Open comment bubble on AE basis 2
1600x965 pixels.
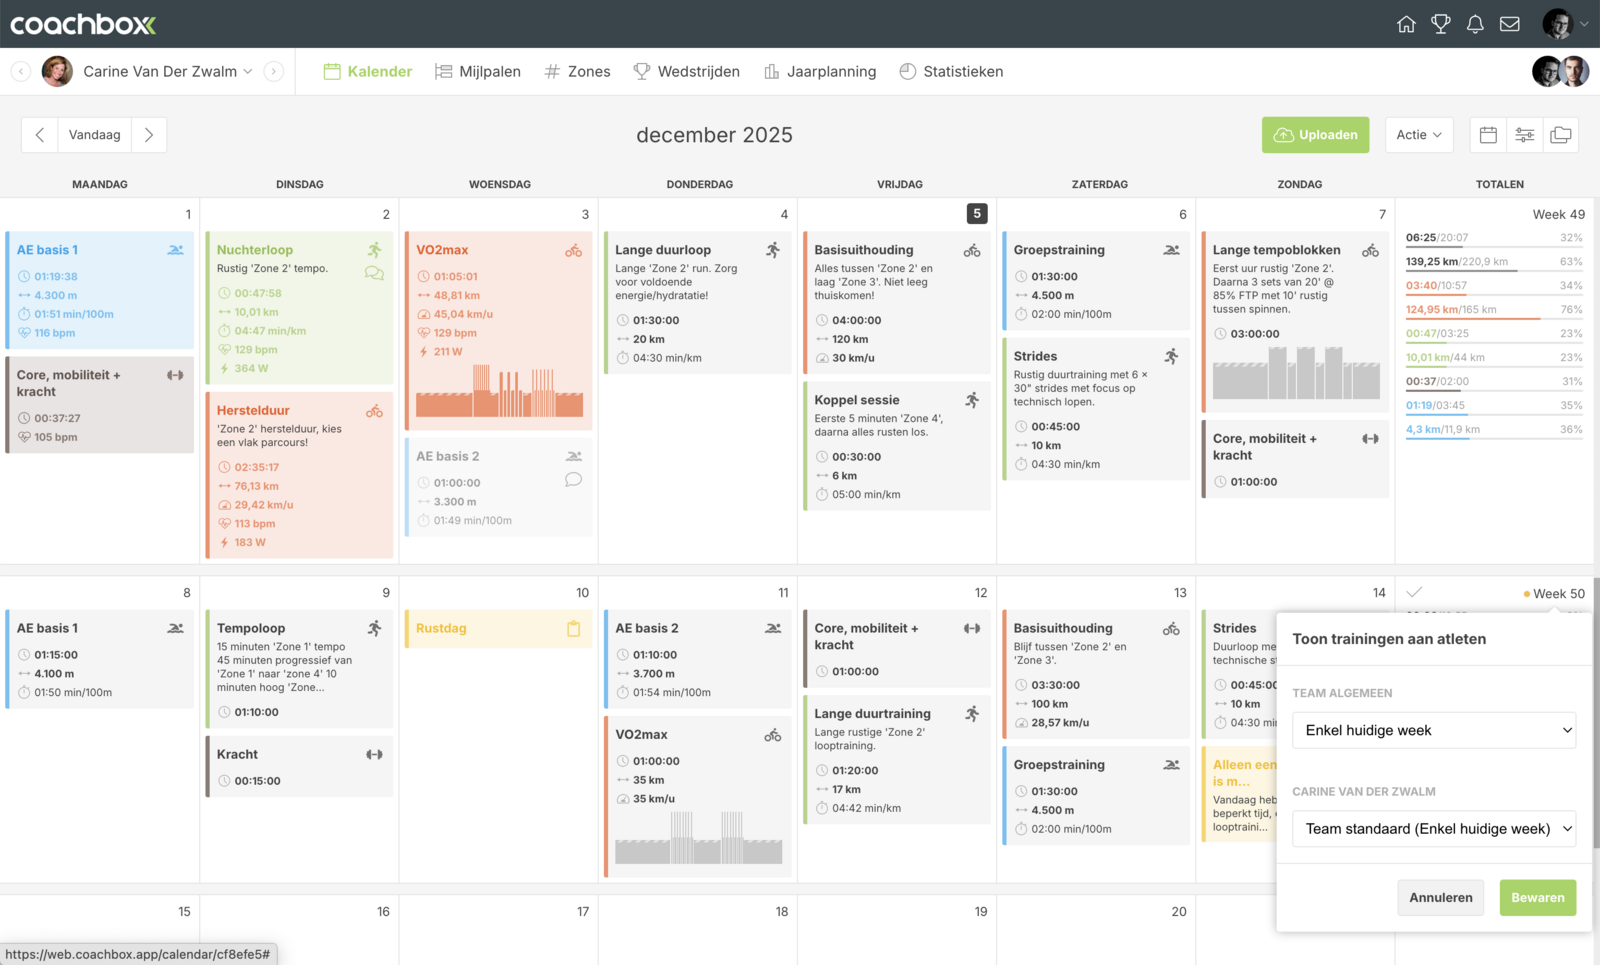pyautogui.click(x=573, y=479)
